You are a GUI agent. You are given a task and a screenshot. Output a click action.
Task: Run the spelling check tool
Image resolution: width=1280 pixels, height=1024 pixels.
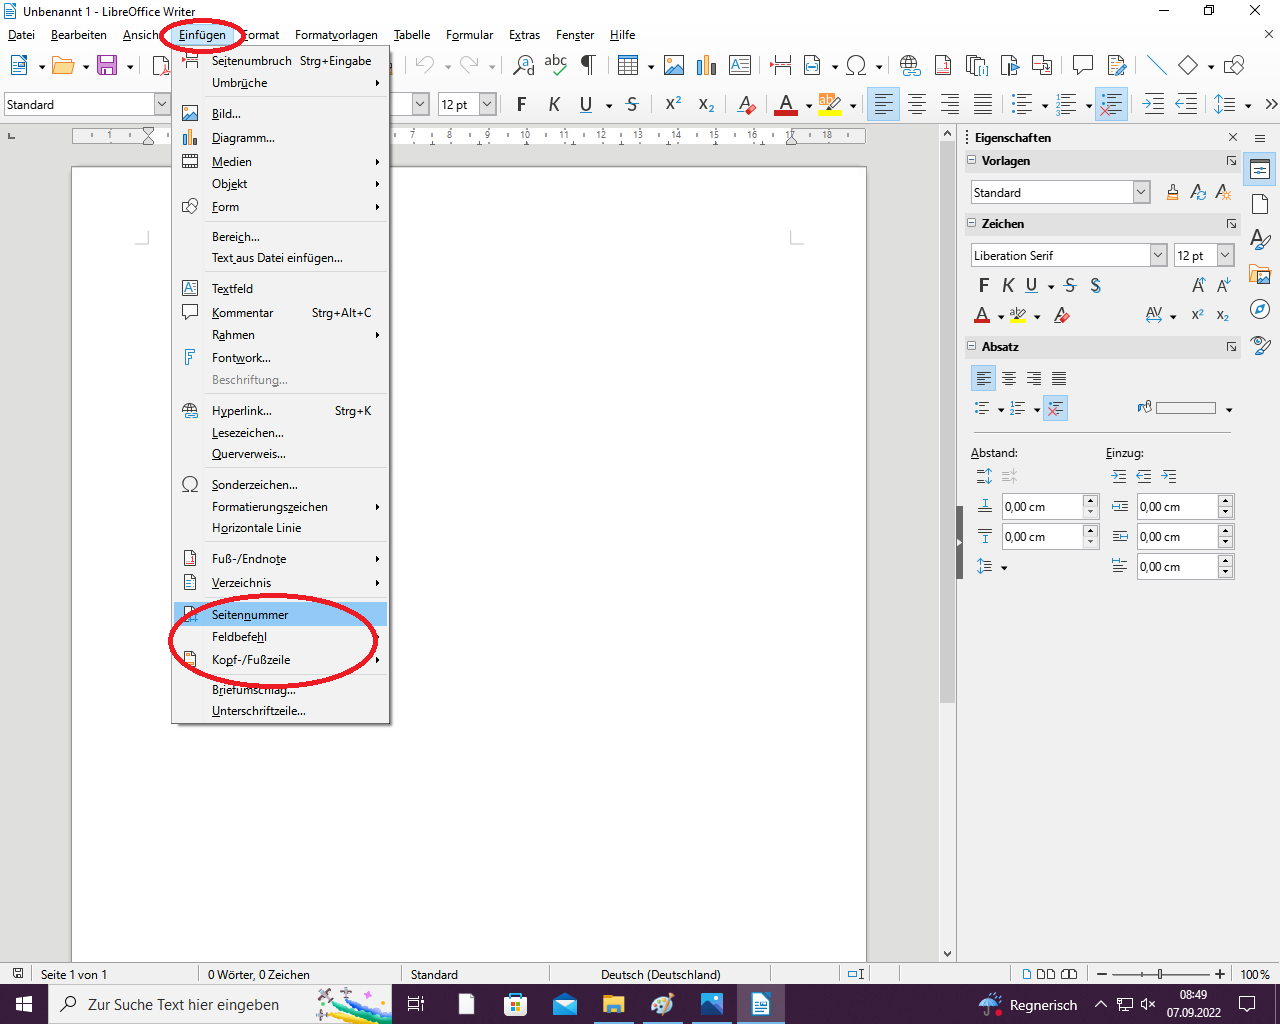pyautogui.click(x=556, y=66)
